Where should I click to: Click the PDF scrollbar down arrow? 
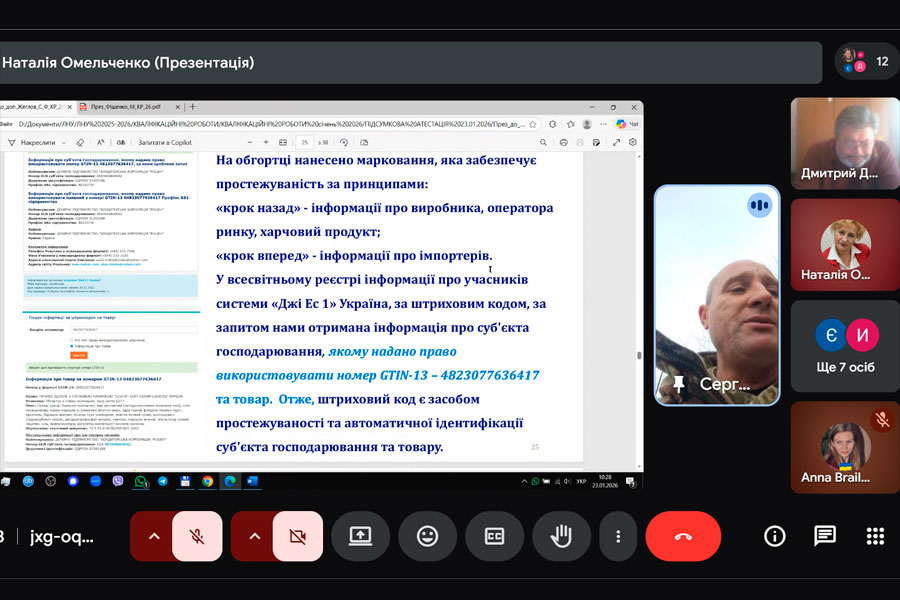(639, 467)
